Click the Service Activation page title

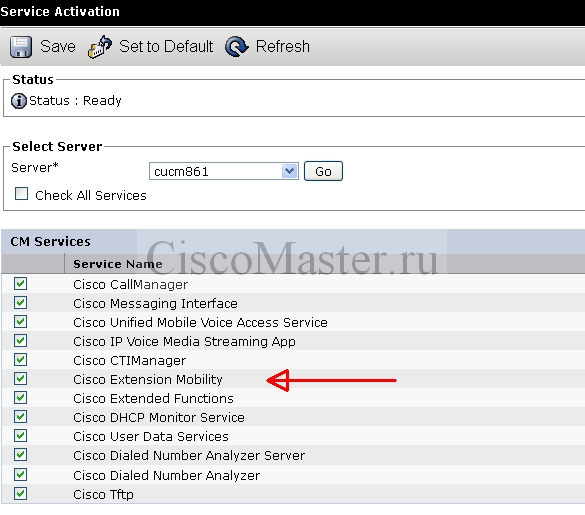(x=60, y=12)
